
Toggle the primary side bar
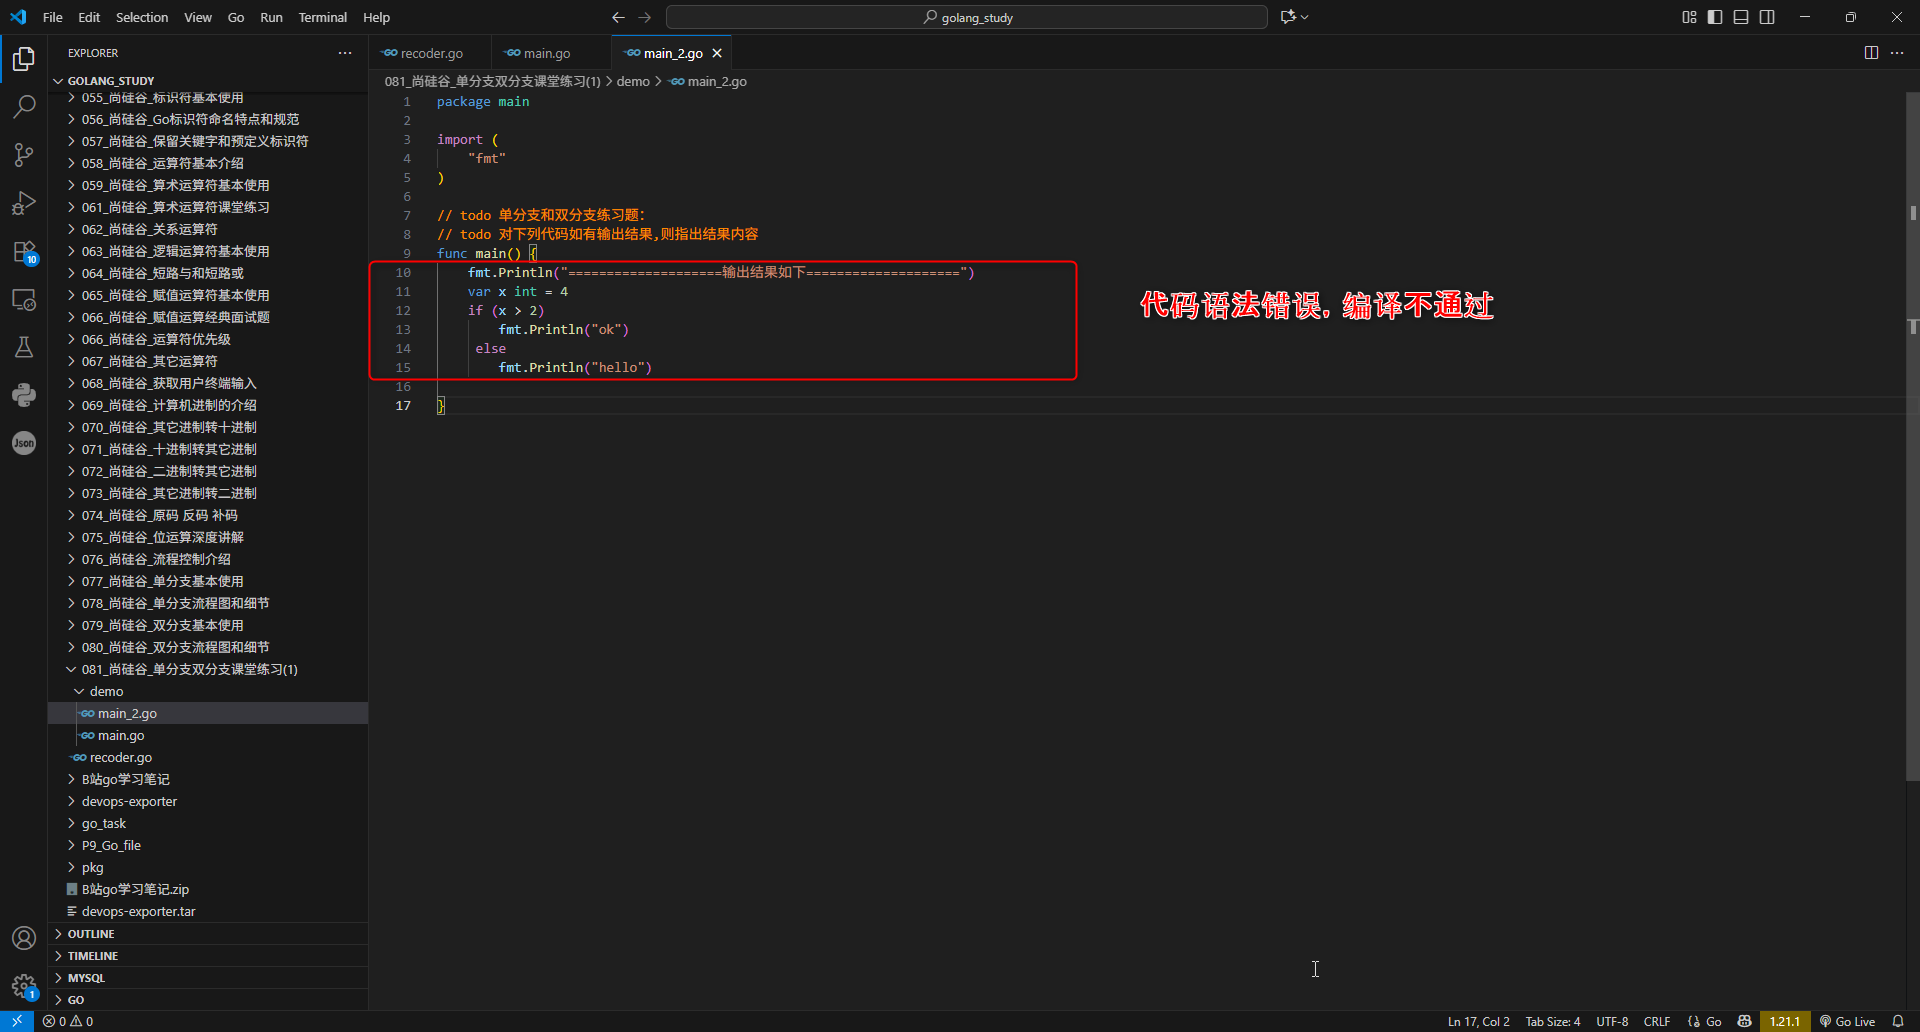point(1715,17)
